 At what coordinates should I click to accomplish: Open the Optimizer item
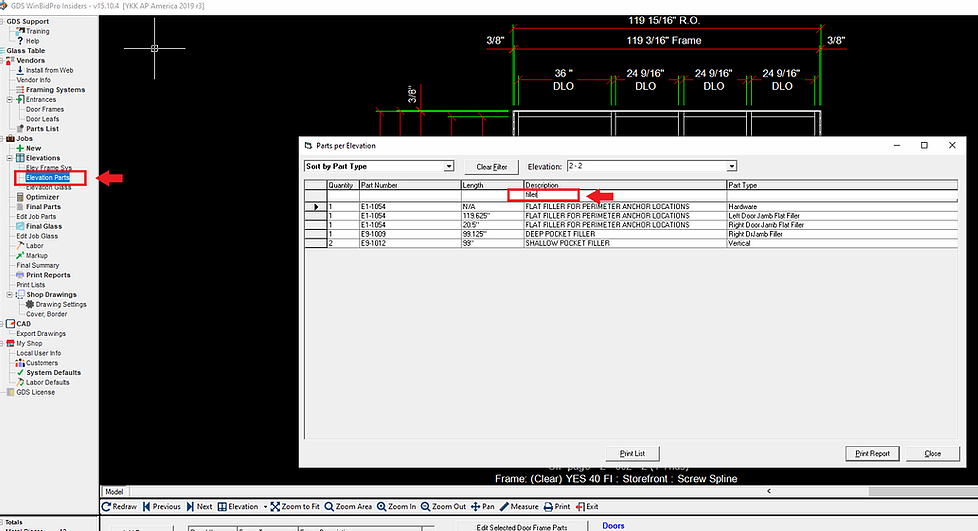(42, 197)
